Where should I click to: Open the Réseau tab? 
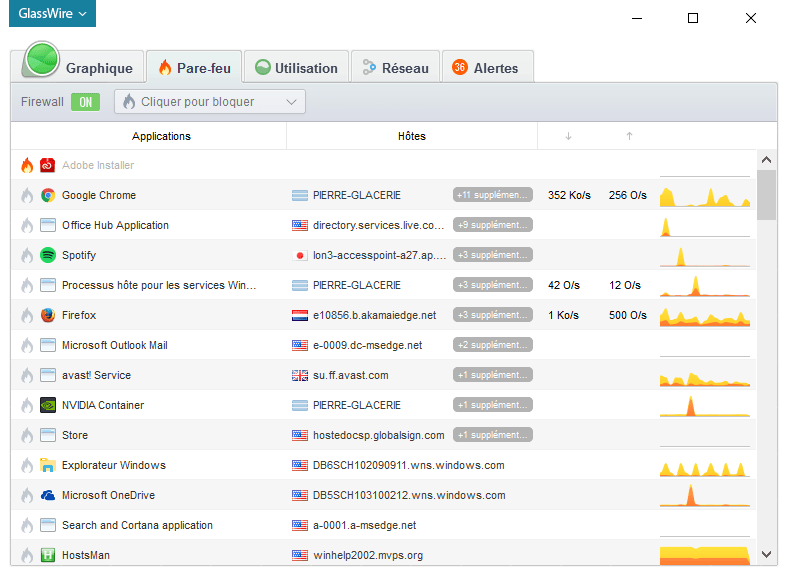396,67
